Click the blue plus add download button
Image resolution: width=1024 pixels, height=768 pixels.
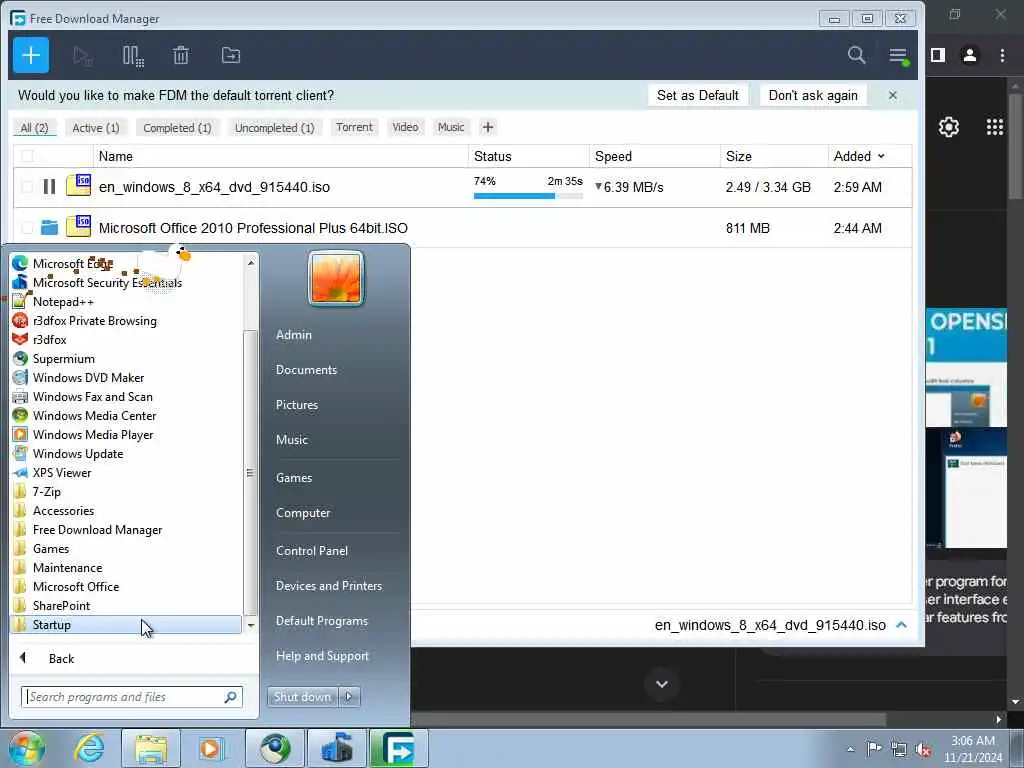tap(31, 56)
